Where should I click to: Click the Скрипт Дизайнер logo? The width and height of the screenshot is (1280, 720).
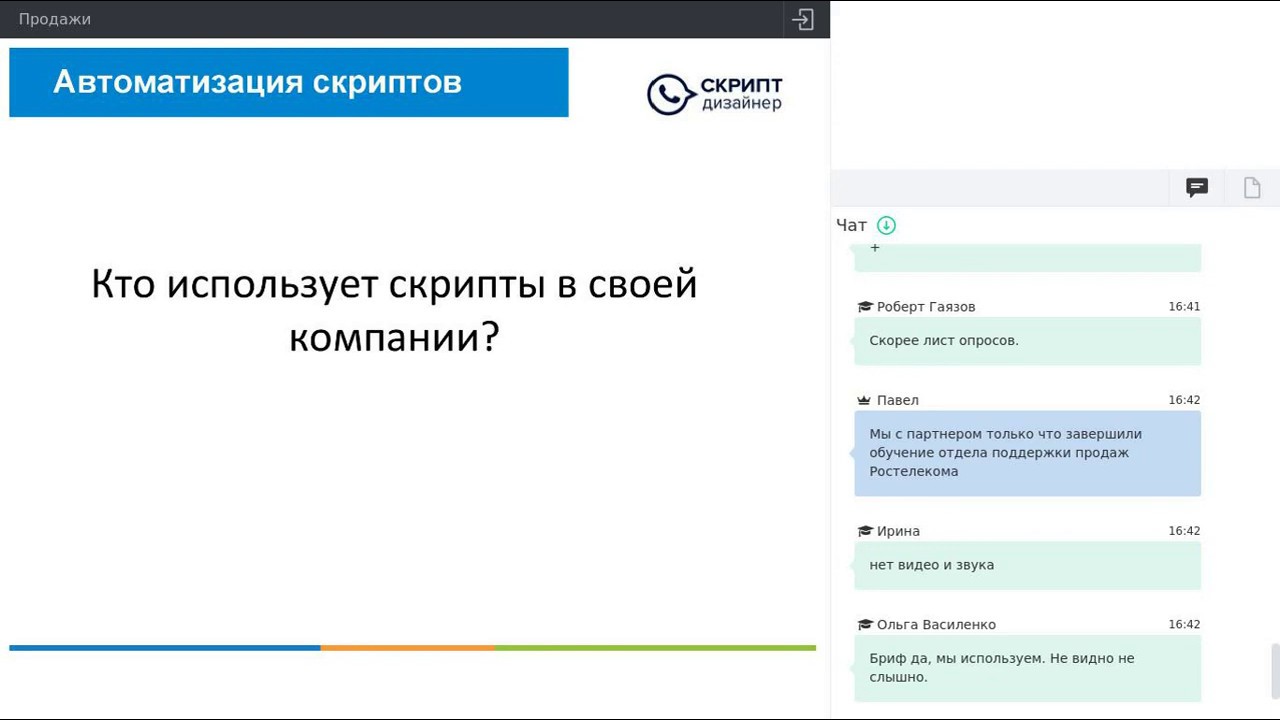pos(714,94)
